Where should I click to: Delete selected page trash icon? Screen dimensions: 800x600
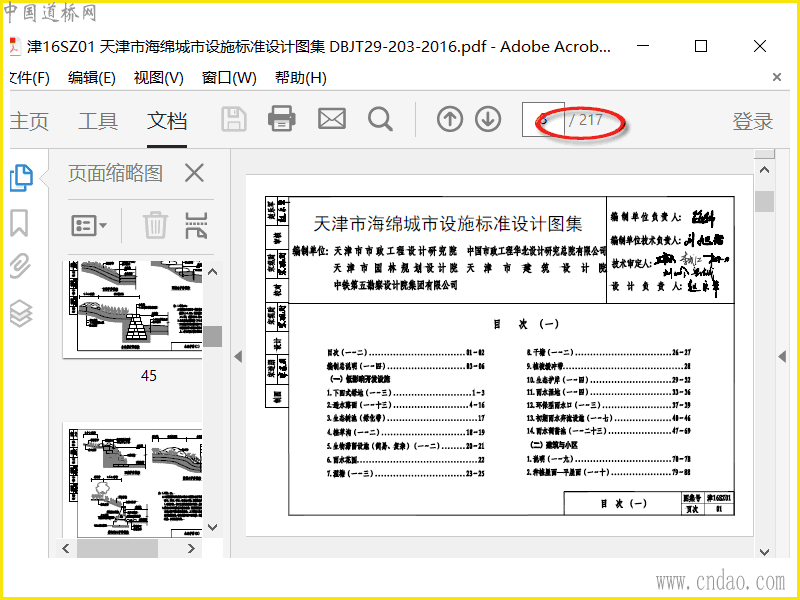tap(155, 225)
